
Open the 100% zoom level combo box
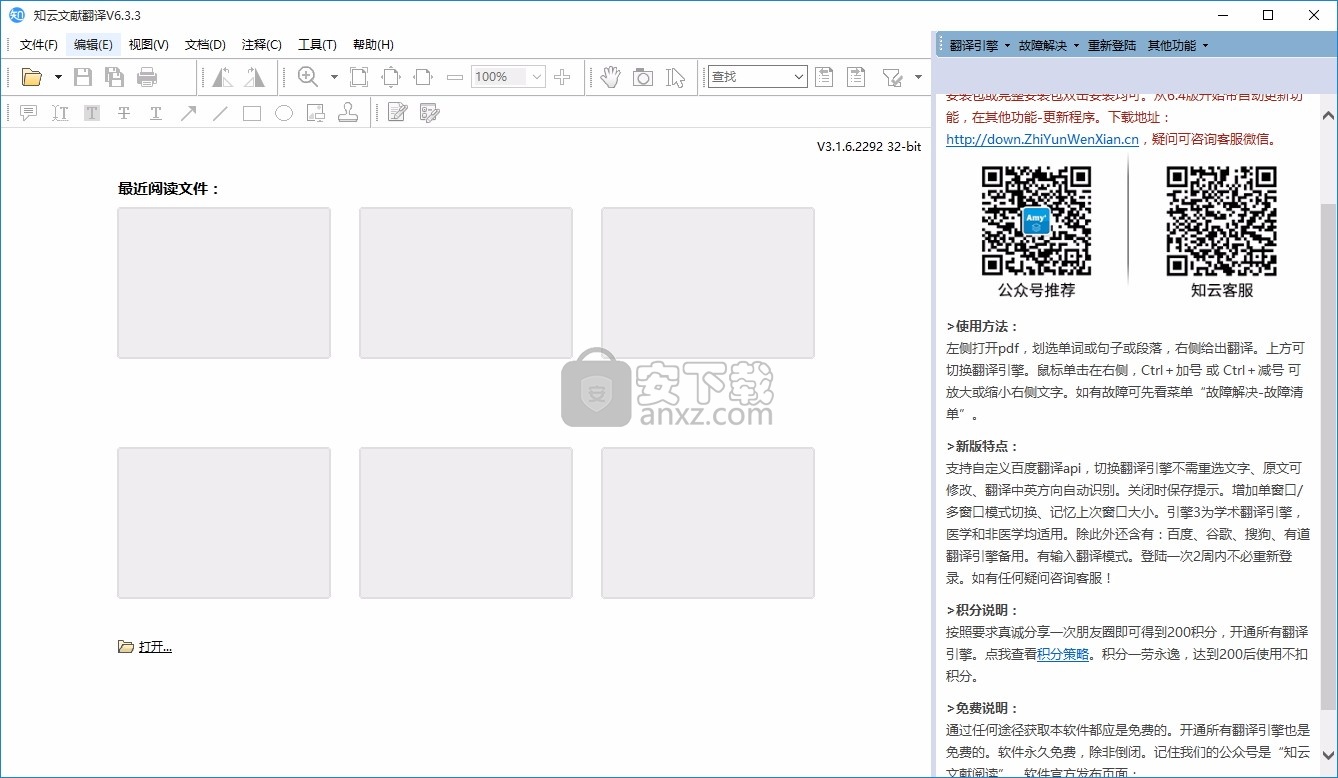(x=508, y=77)
